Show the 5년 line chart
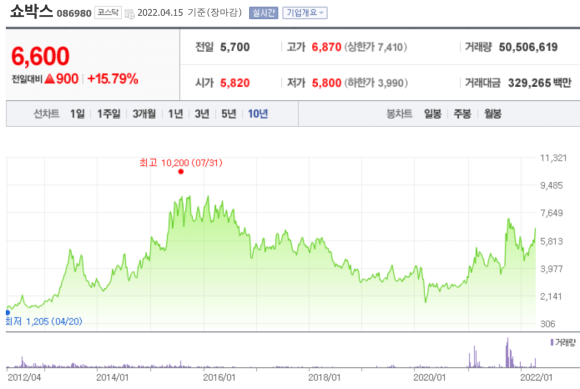Screen dimensions: 580x389 (229, 114)
